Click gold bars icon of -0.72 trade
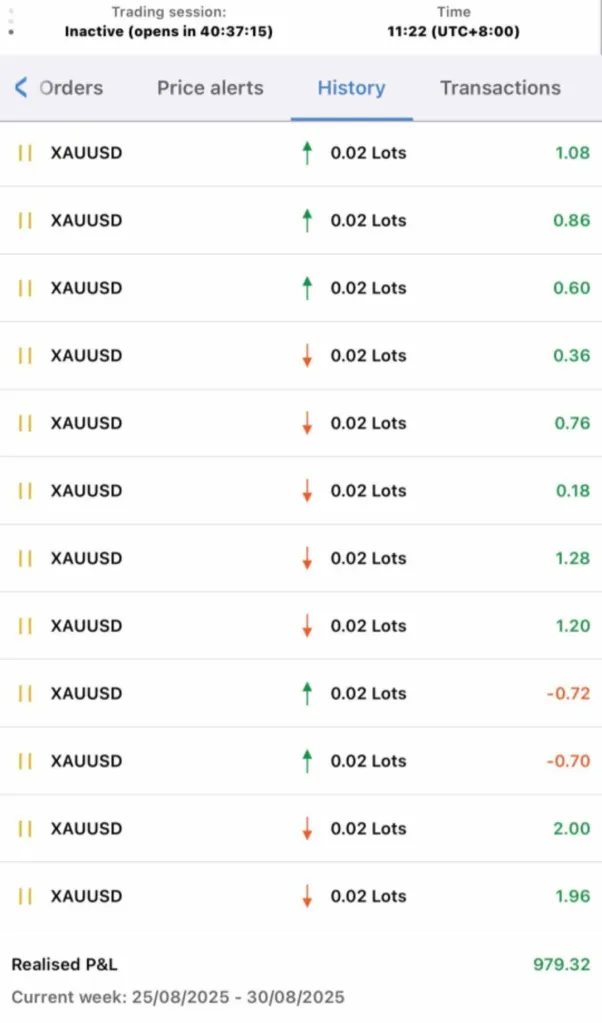The image size is (602, 1023). [x=26, y=693]
